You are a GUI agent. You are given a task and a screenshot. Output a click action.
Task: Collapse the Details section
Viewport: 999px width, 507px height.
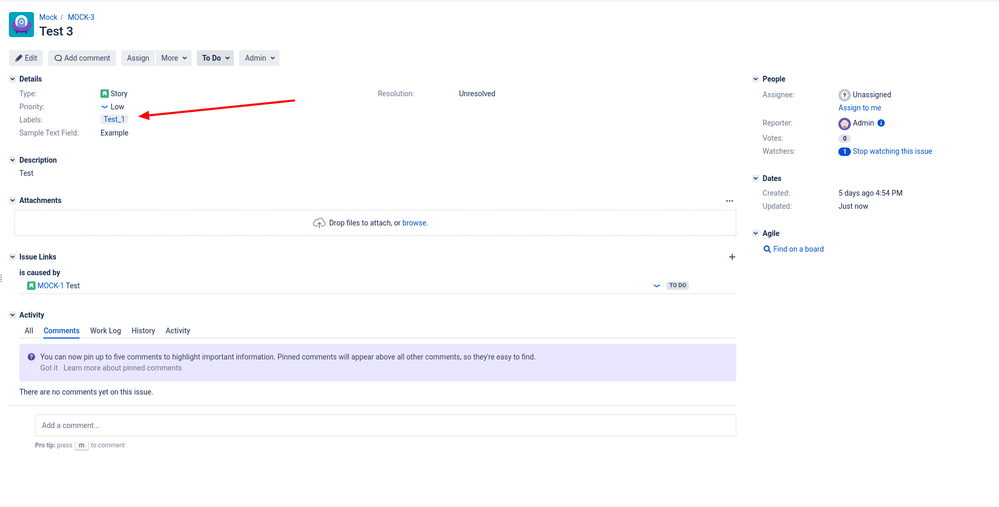coord(12,79)
